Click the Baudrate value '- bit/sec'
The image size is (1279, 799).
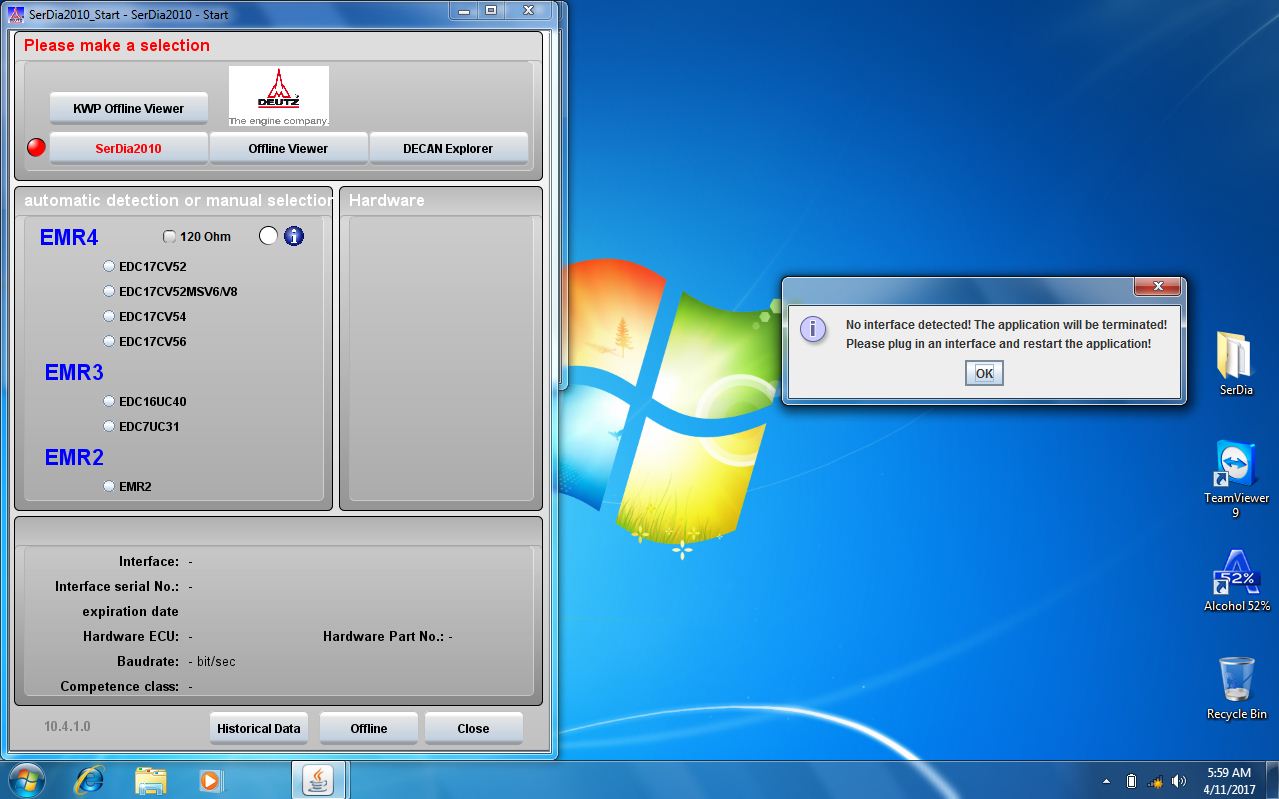(212, 661)
